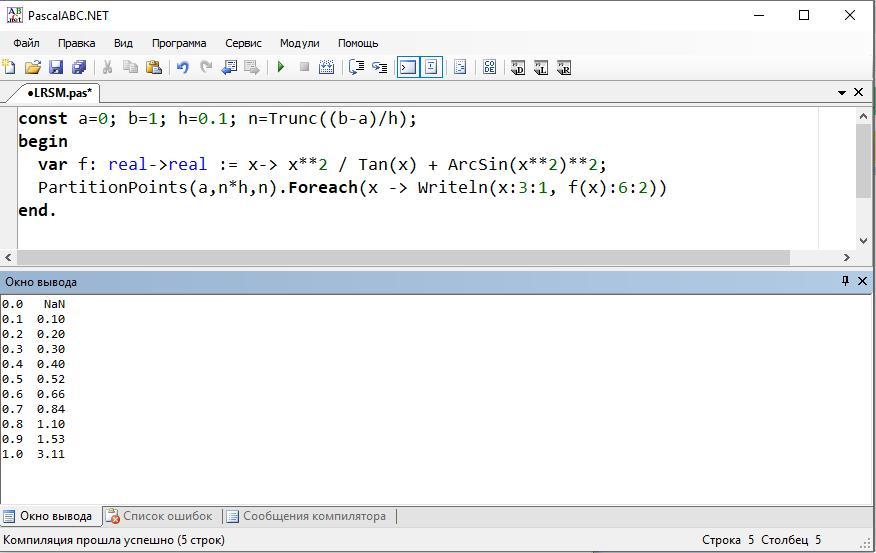Switch to the Сообщения компилятора tab
The width and height of the screenshot is (876, 553).
pos(307,516)
